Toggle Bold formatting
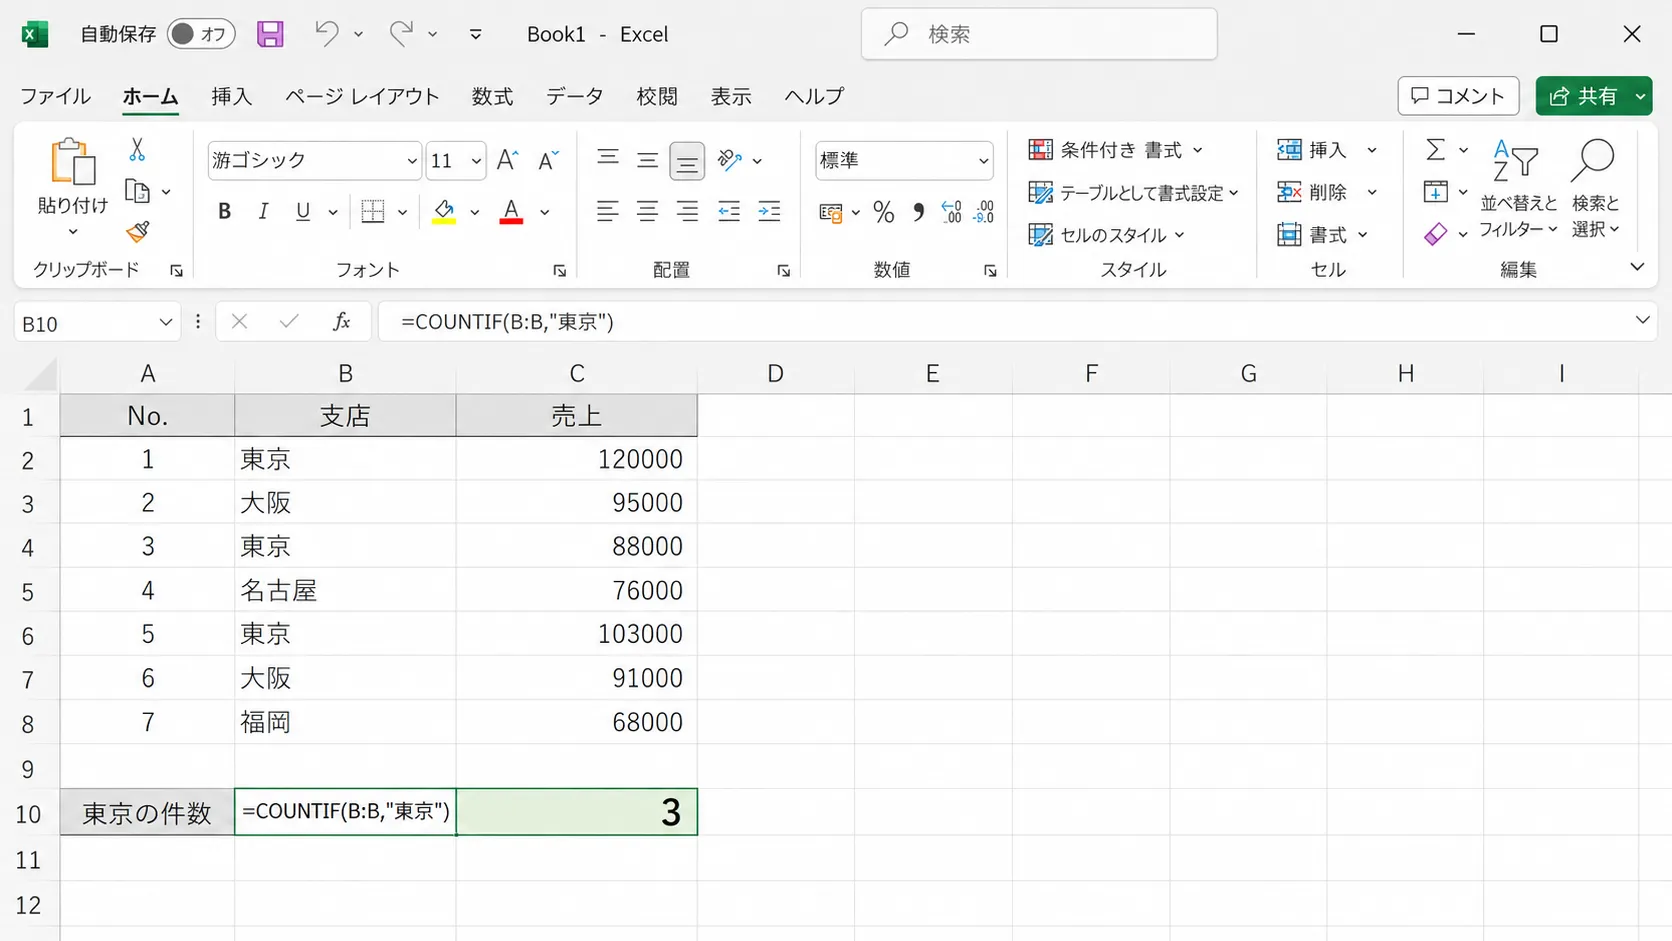The width and height of the screenshot is (1672, 941). click(224, 211)
